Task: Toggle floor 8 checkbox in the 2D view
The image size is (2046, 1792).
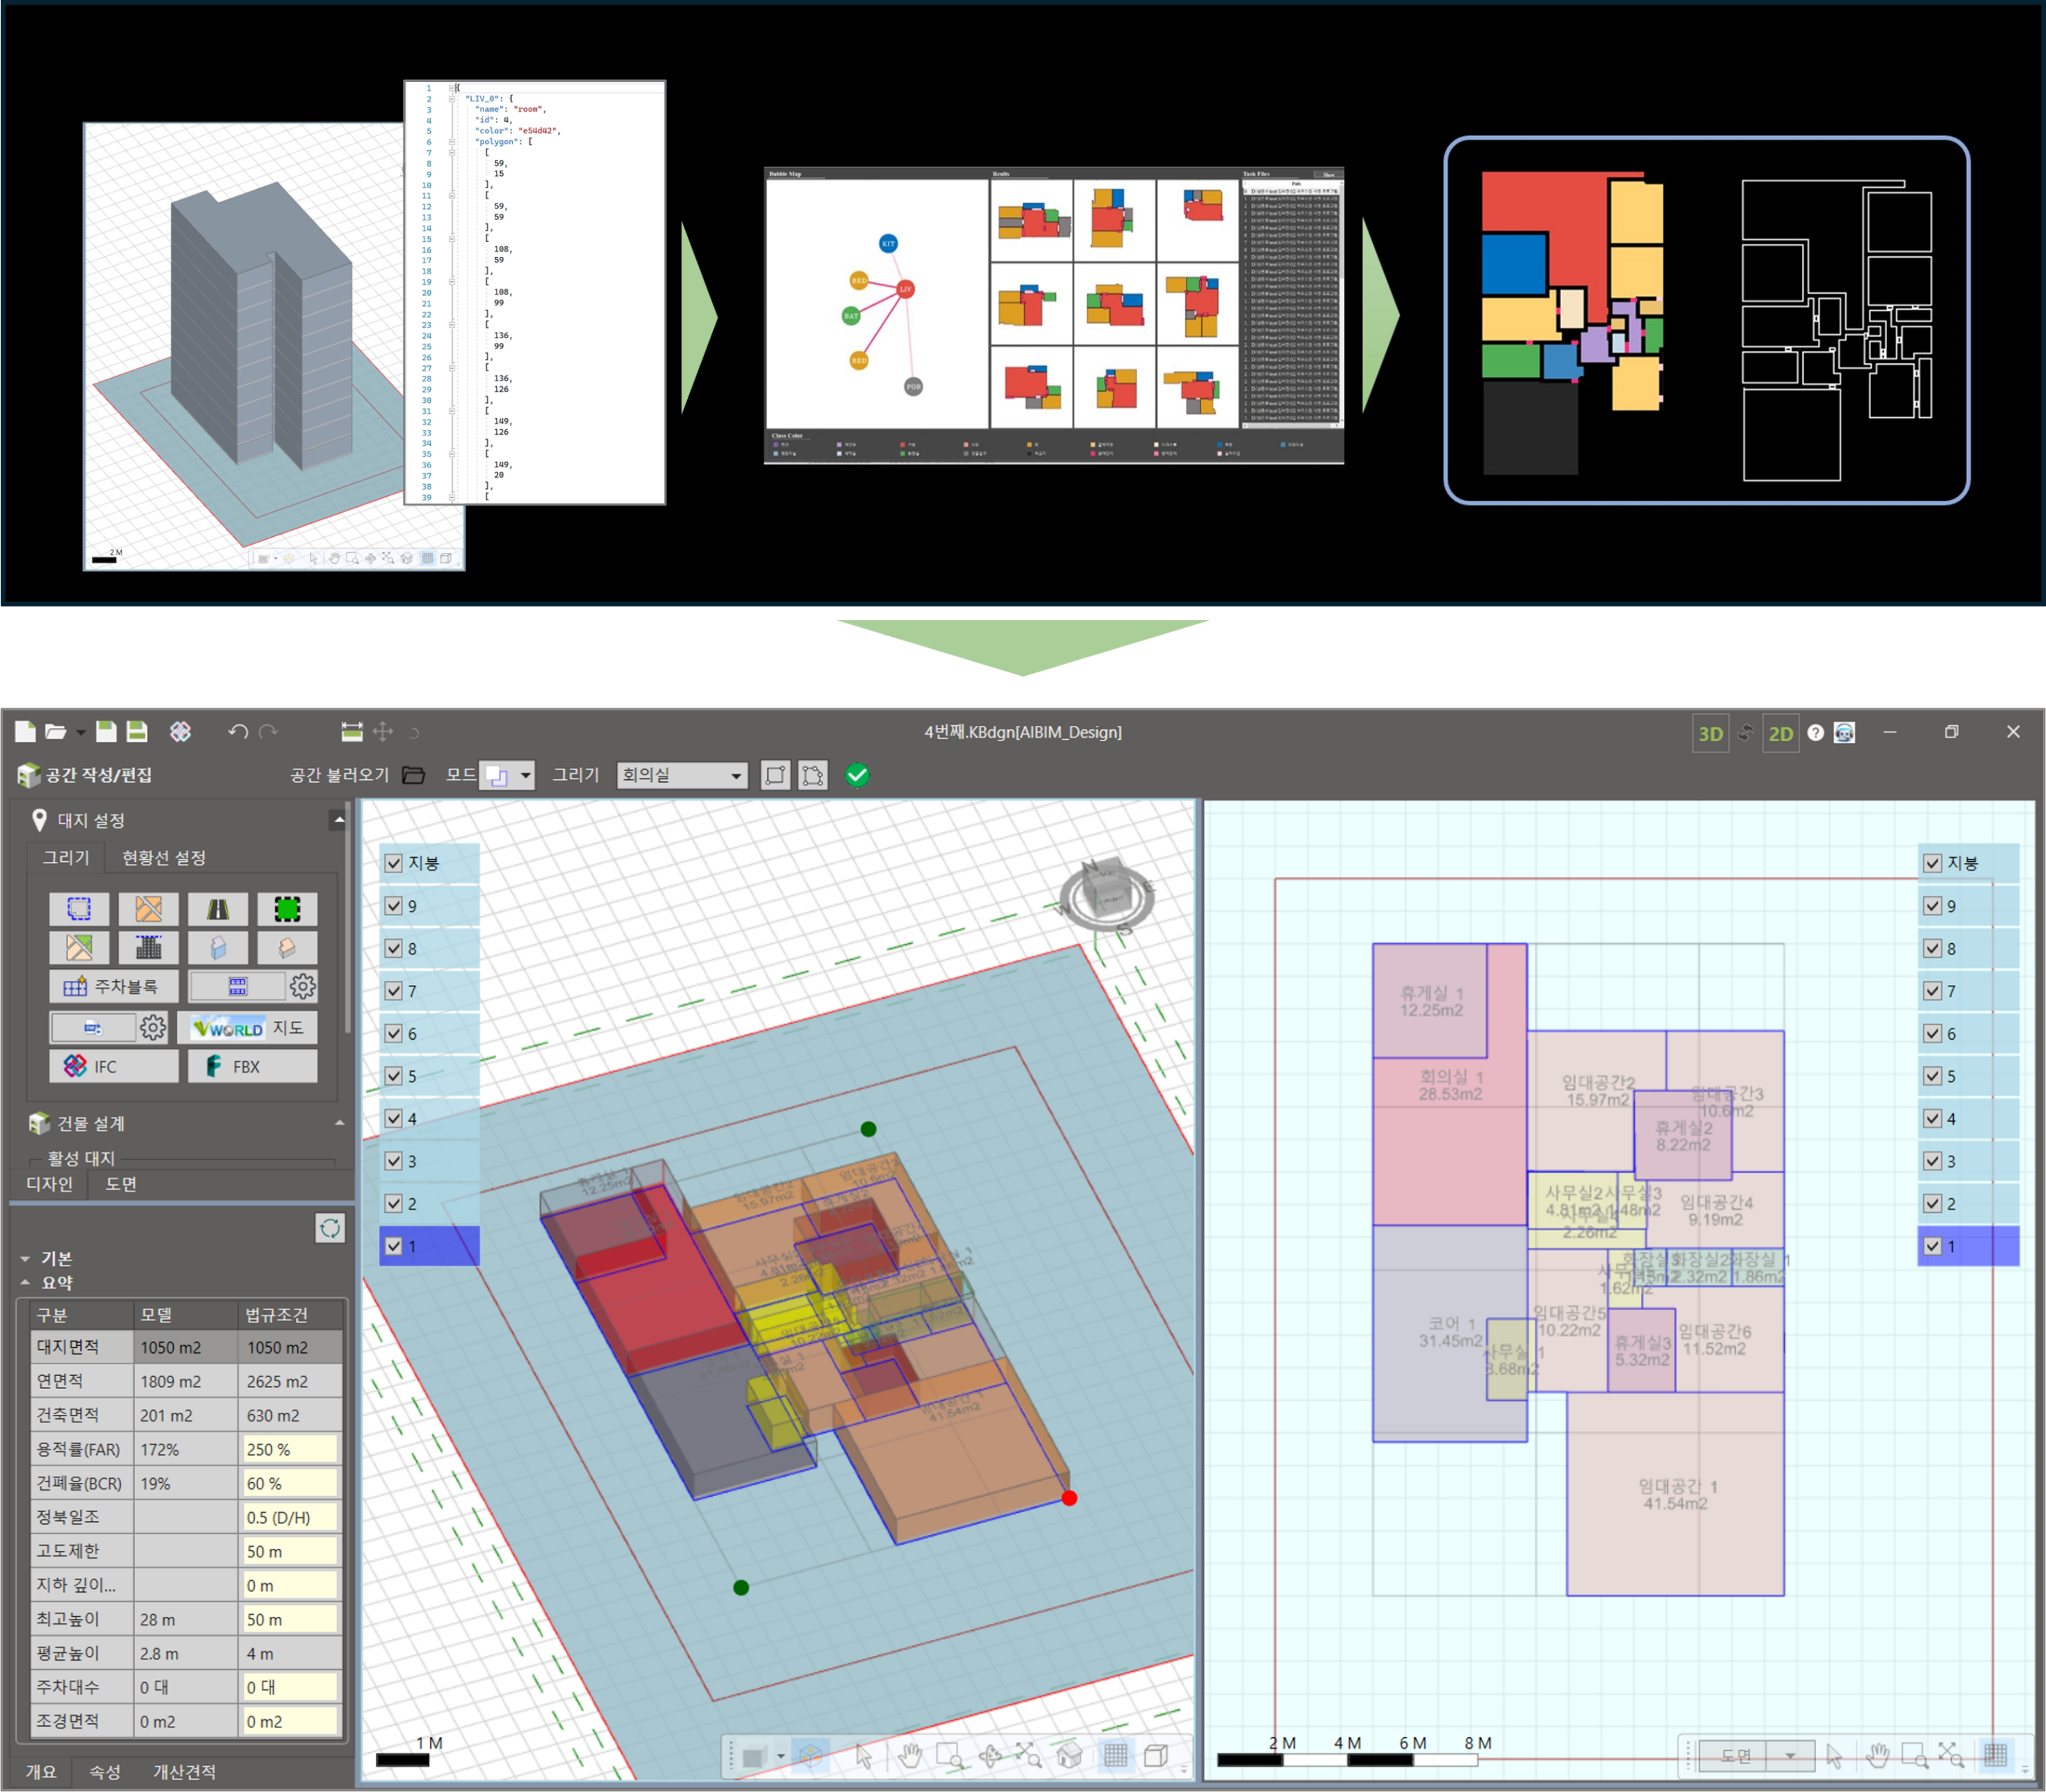Action: tap(1932, 948)
